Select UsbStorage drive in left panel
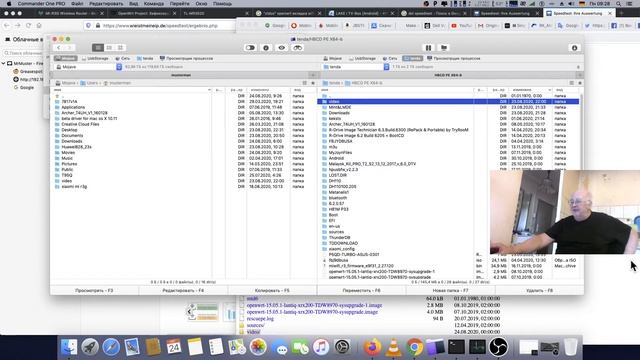 (x=95, y=58)
